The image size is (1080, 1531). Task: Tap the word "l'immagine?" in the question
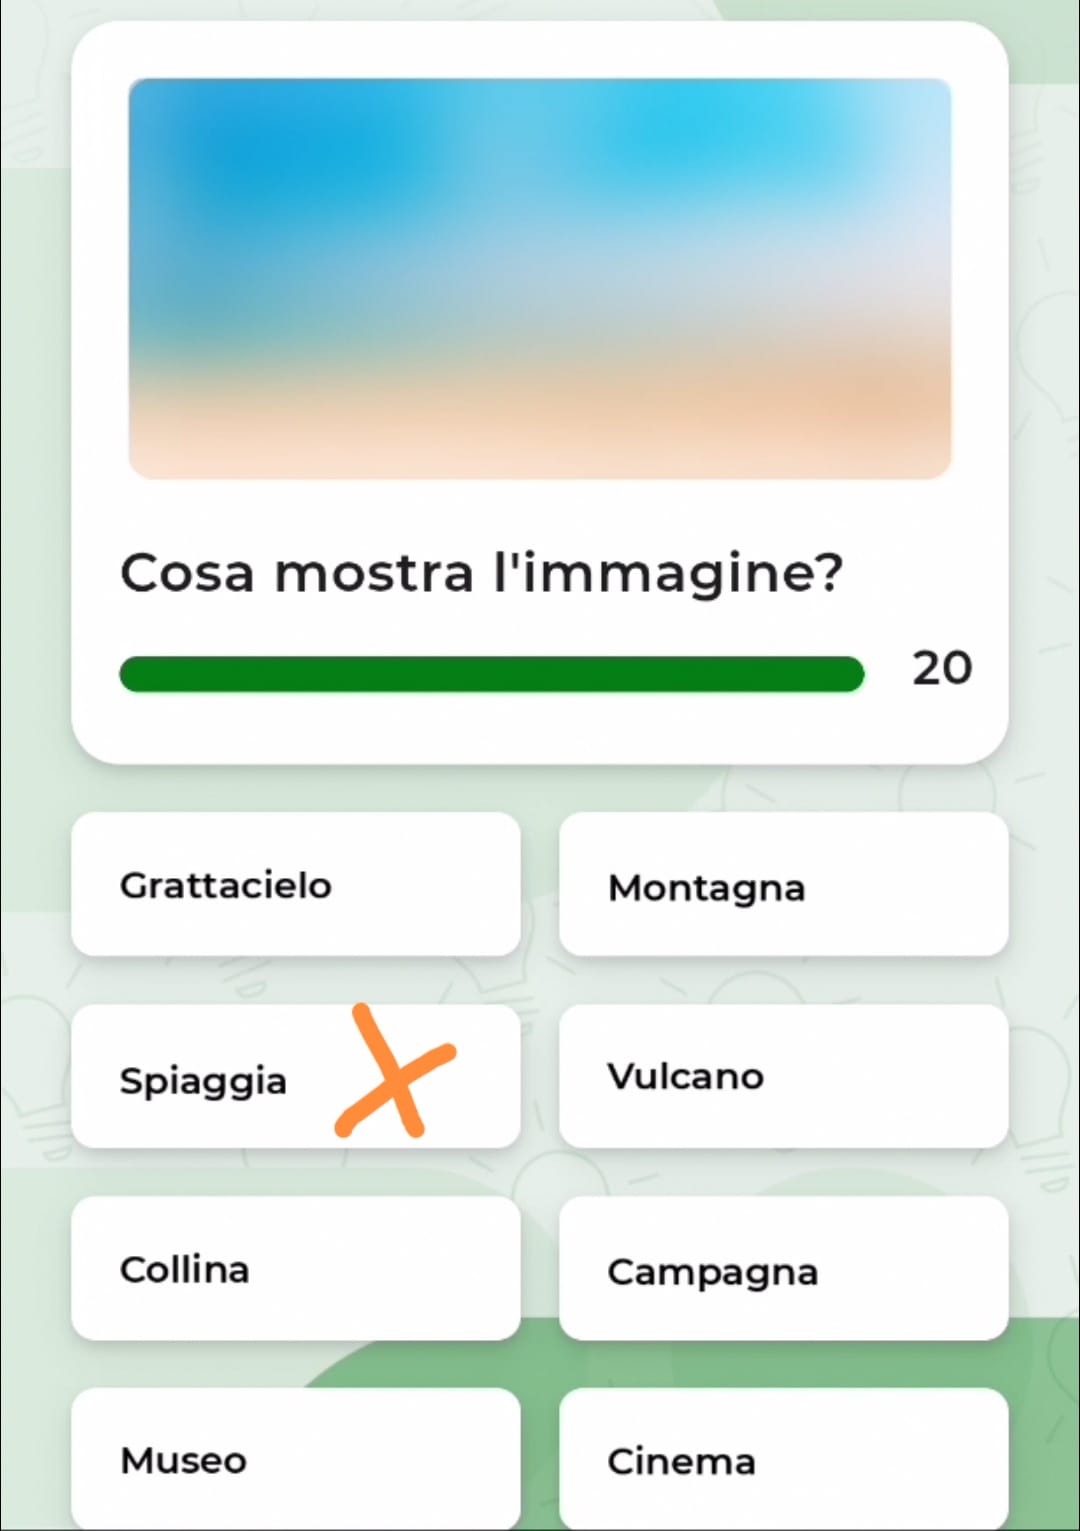pyautogui.click(x=669, y=573)
